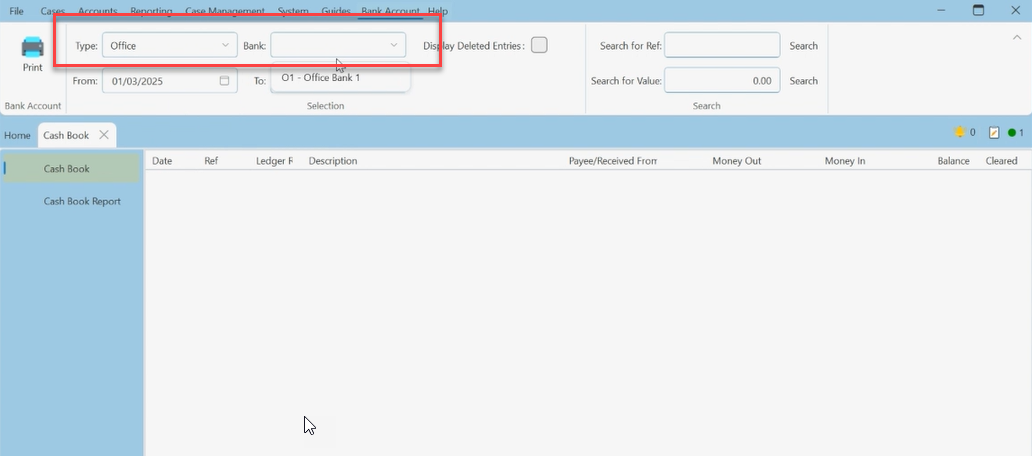Viewport: 1032px width, 456px height.
Task: Expand the Bank dropdown list
Action: [338, 45]
